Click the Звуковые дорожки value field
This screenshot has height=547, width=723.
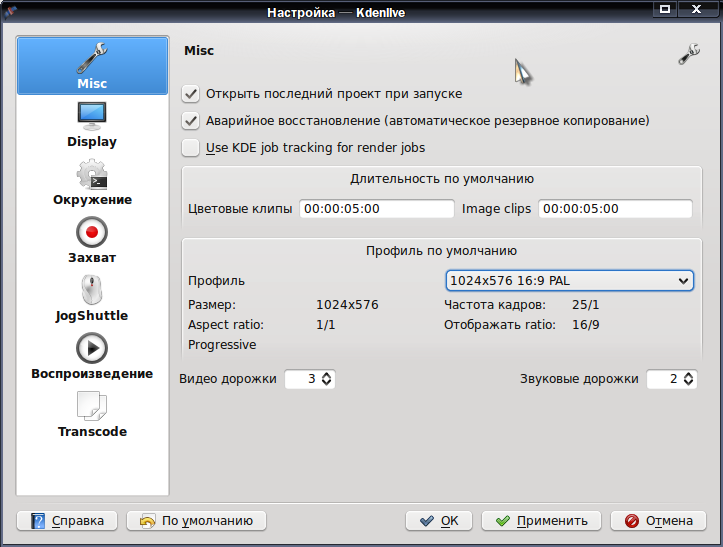[x=665, y=379]
